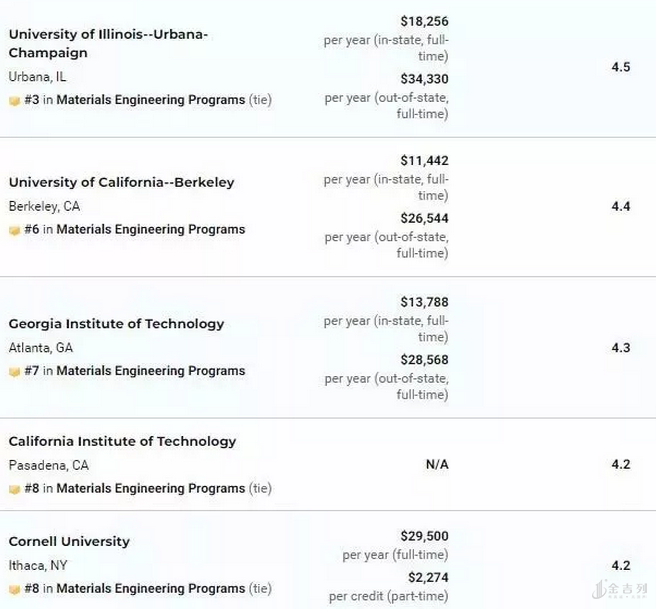This screenshot has width=656, height=609.
Task: Open California Institute of Technology link
Action: [x=122, y=441]
